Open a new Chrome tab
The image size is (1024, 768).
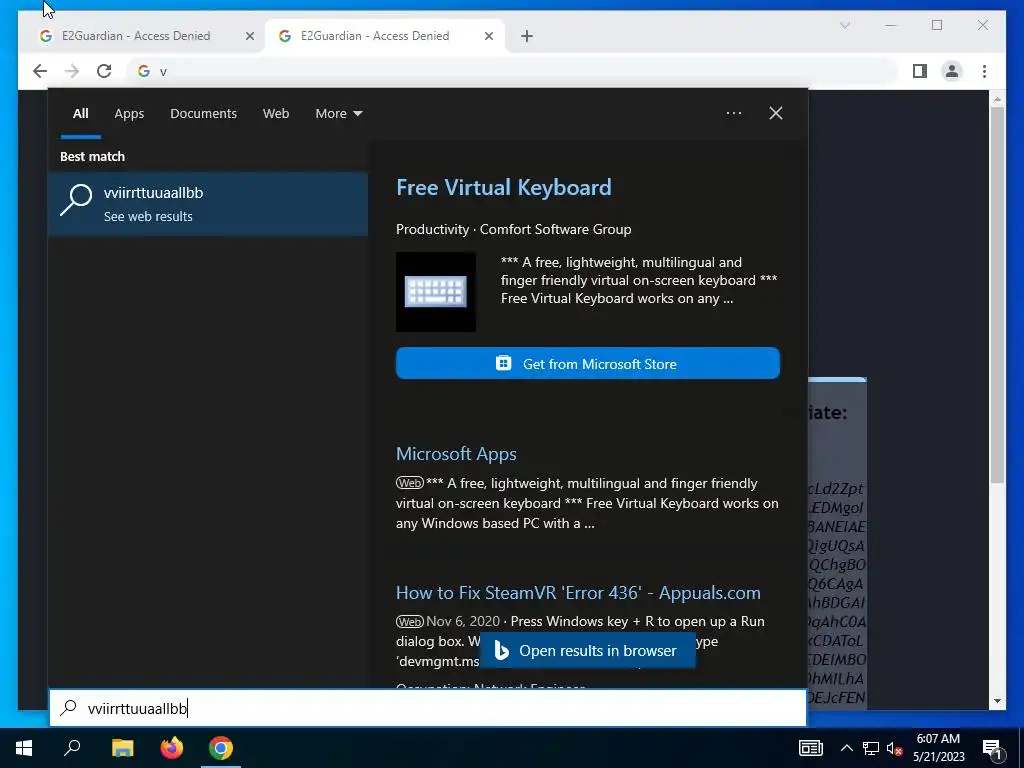[527, 36]
